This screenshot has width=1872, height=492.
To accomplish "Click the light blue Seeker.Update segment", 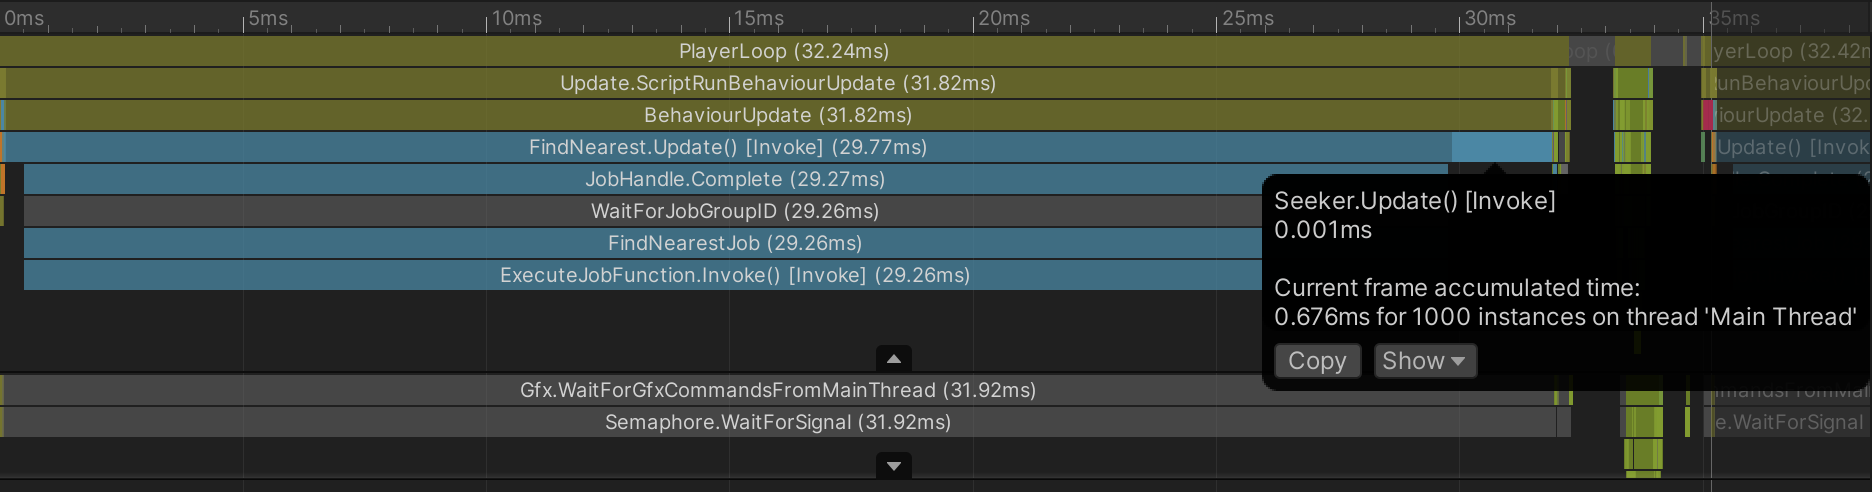I will tap(1500, 147).
